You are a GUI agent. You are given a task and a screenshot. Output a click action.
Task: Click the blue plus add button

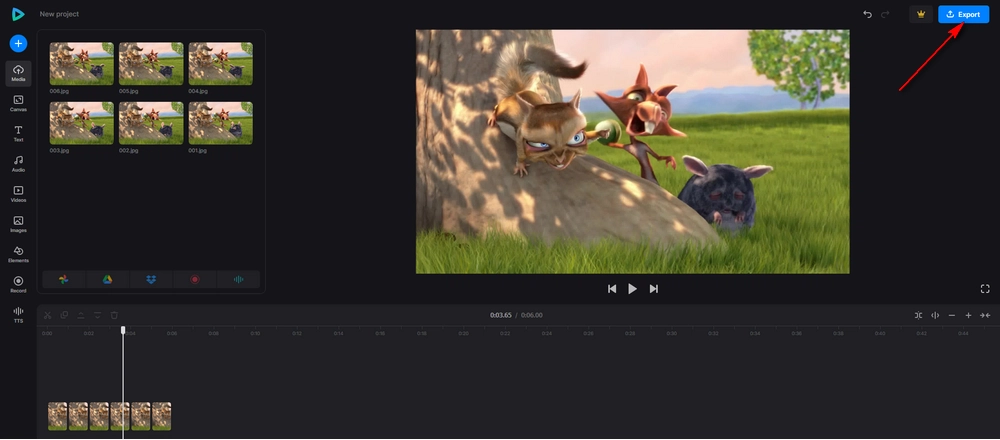coord(18,43)
